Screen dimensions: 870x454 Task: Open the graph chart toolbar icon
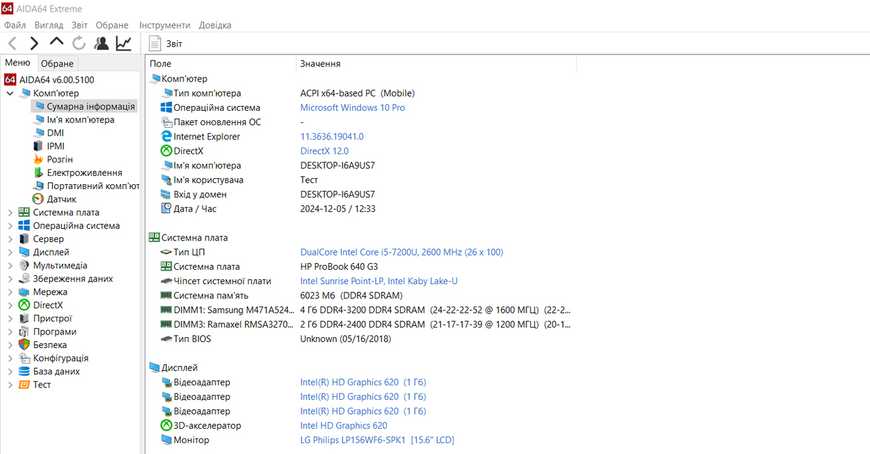[124, 43]
